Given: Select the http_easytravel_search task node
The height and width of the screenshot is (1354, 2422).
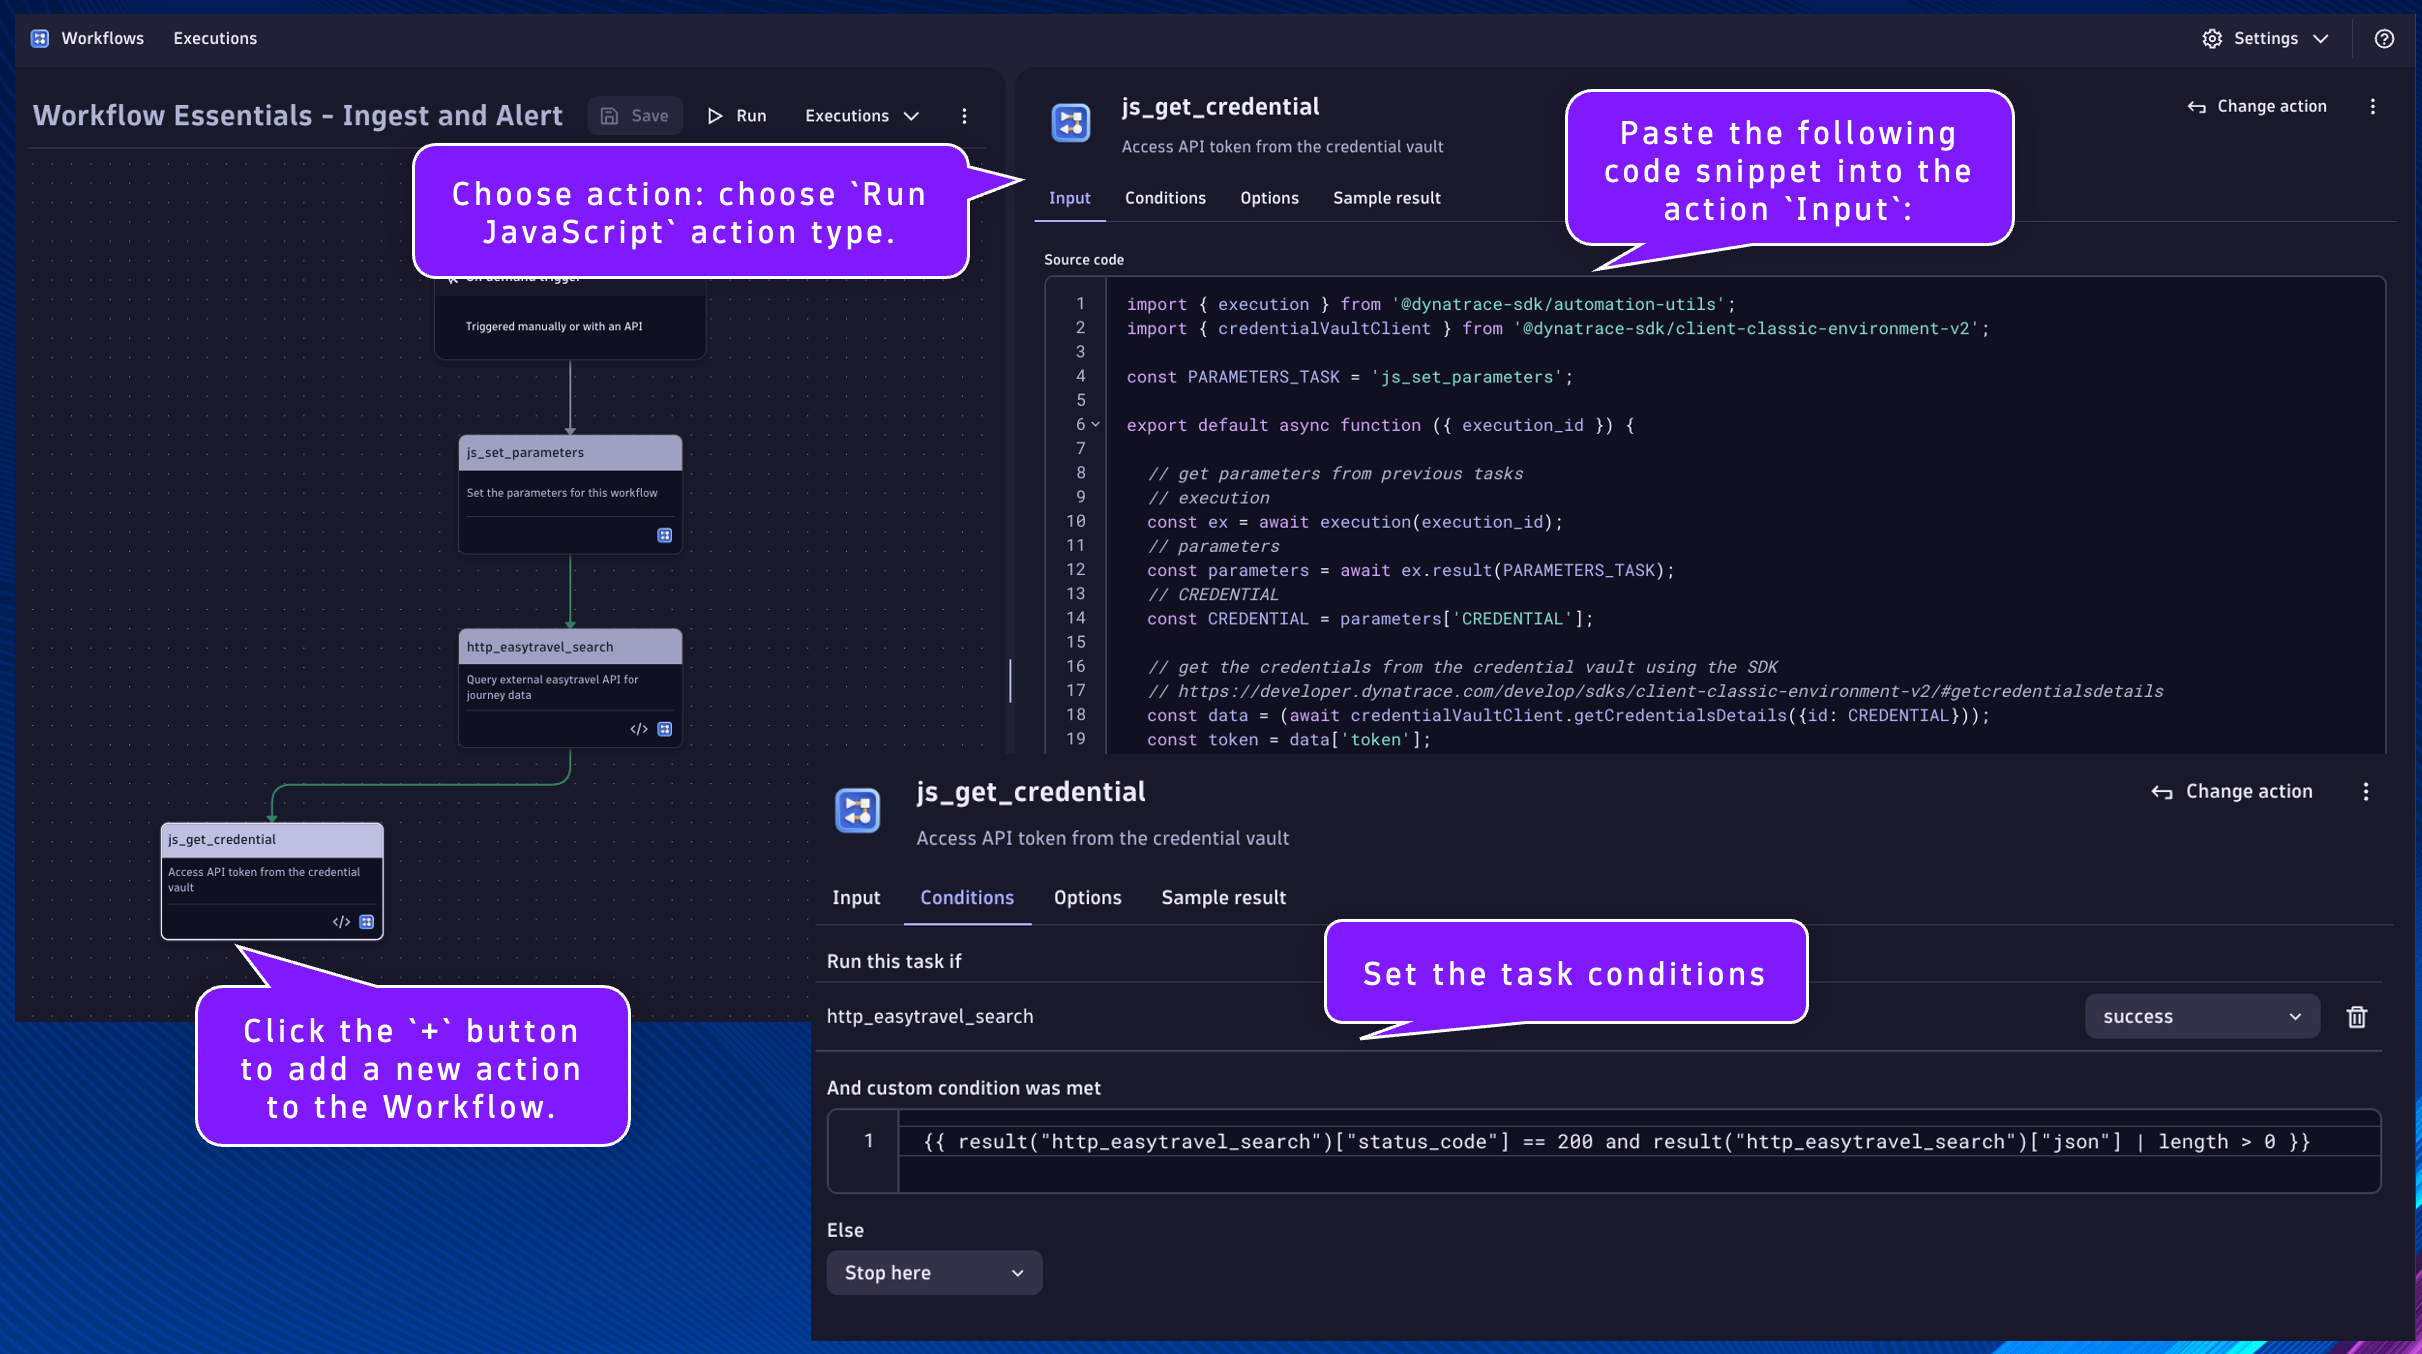Looking at the screenshot, I should tap(570, 687).
